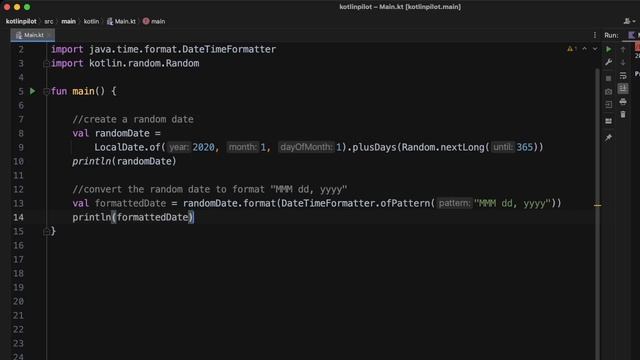Viewport: 640px width, 360px height.
Task: Click the kotlinpilot breadcrumb
Action: 21,21
